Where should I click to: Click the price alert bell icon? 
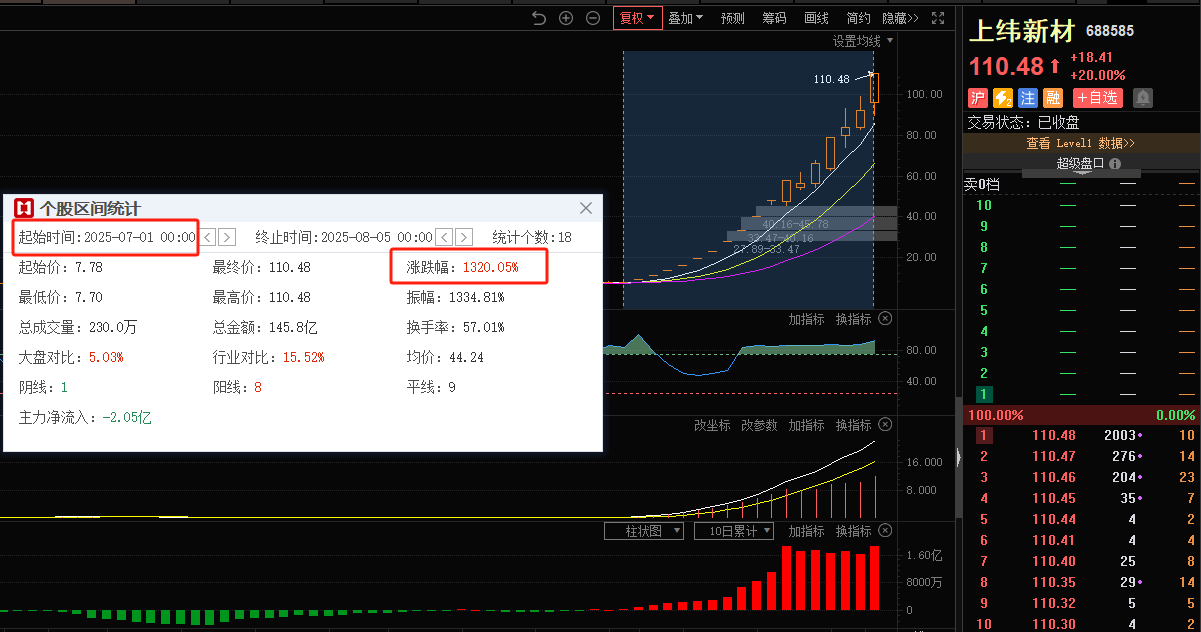1143,98
